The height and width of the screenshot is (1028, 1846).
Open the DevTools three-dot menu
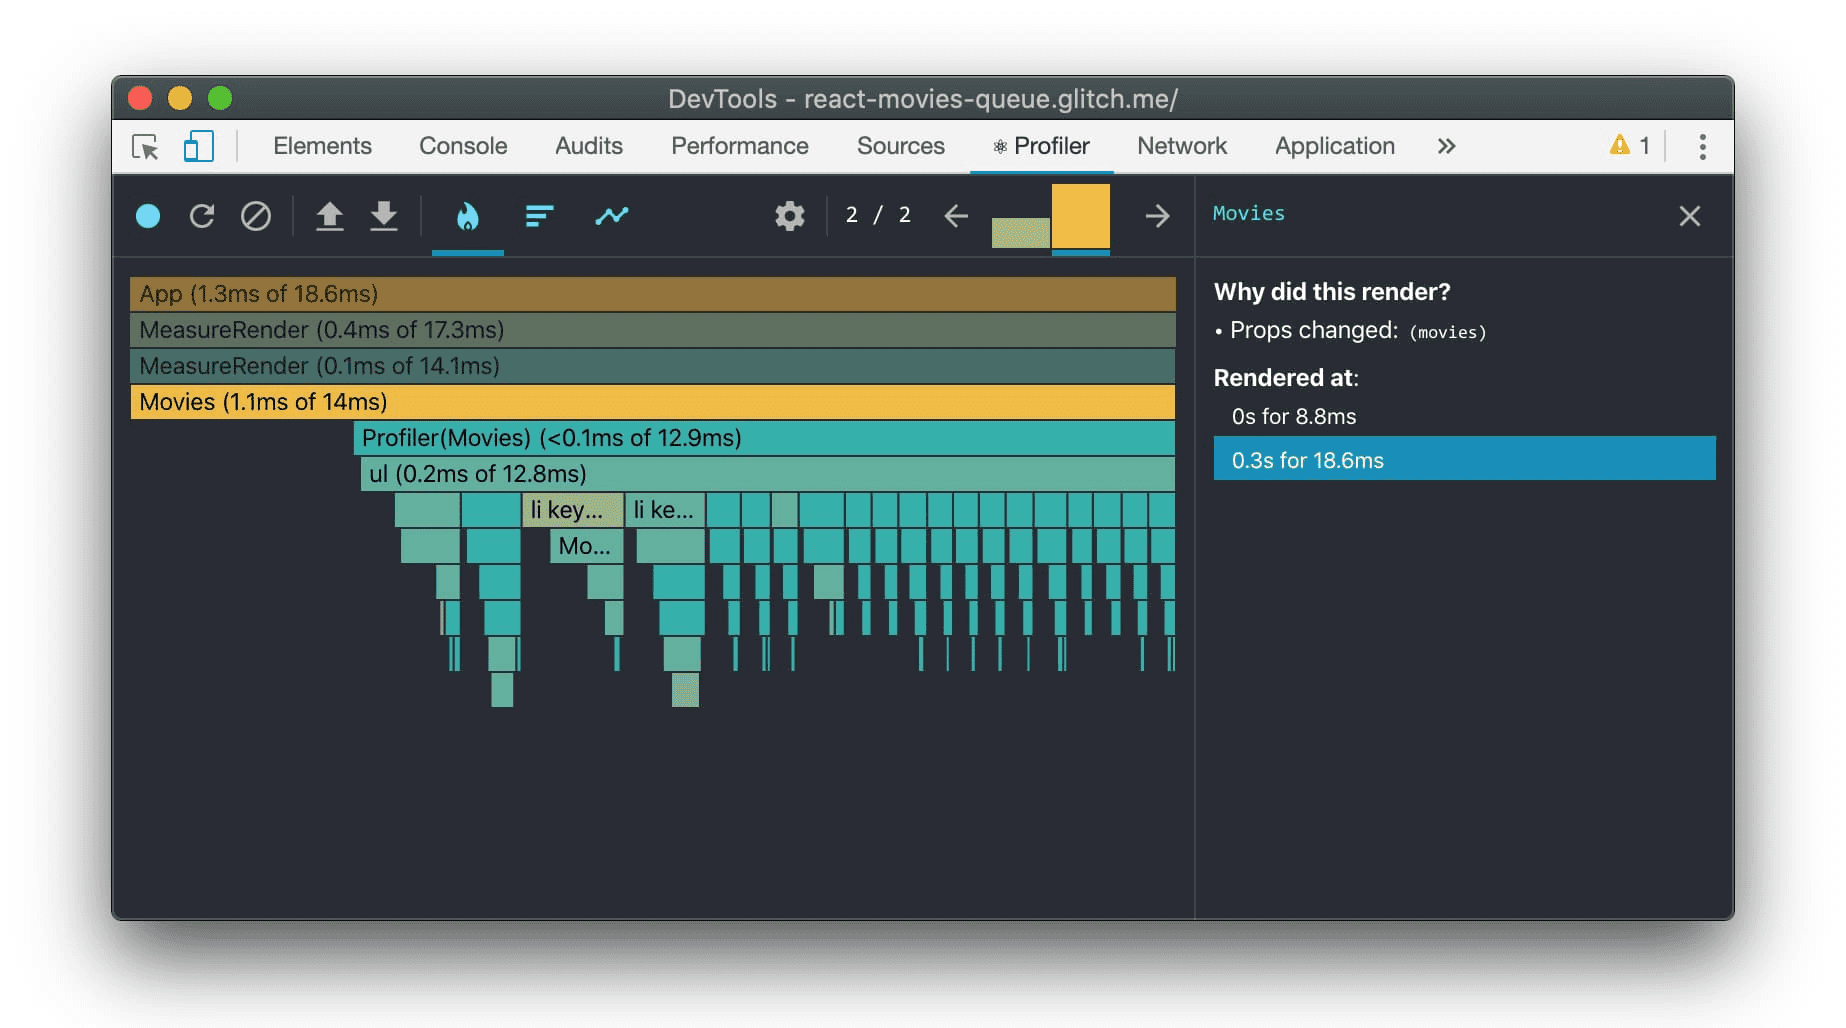pos(1702,147)
